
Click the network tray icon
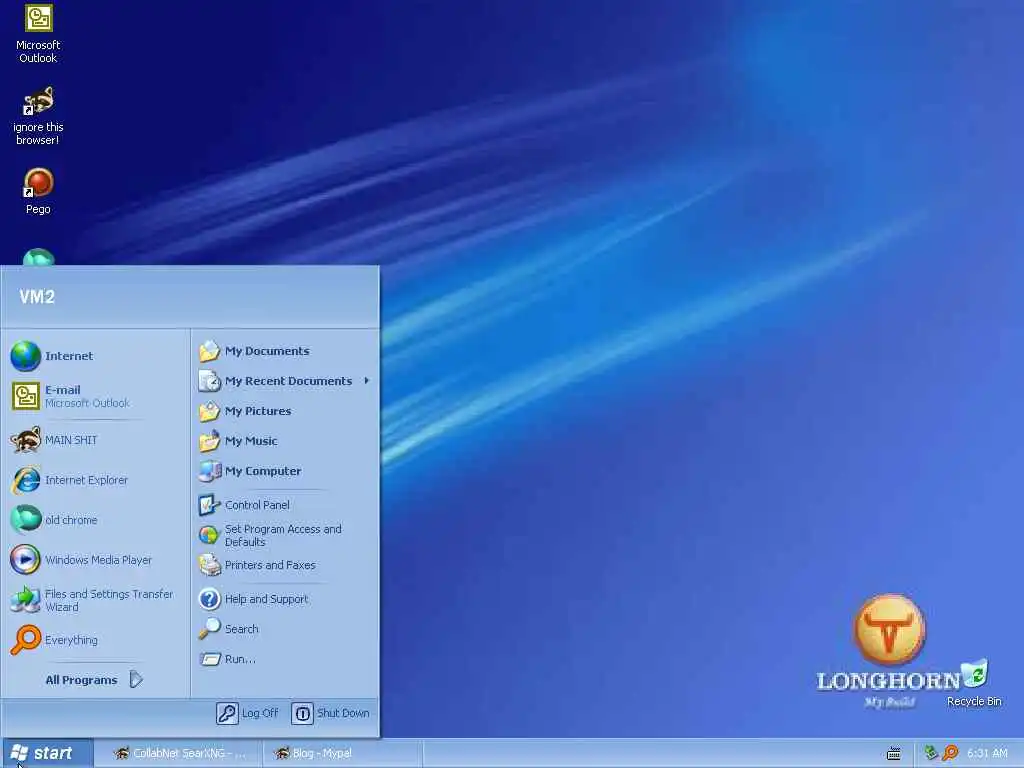[931, 753]
